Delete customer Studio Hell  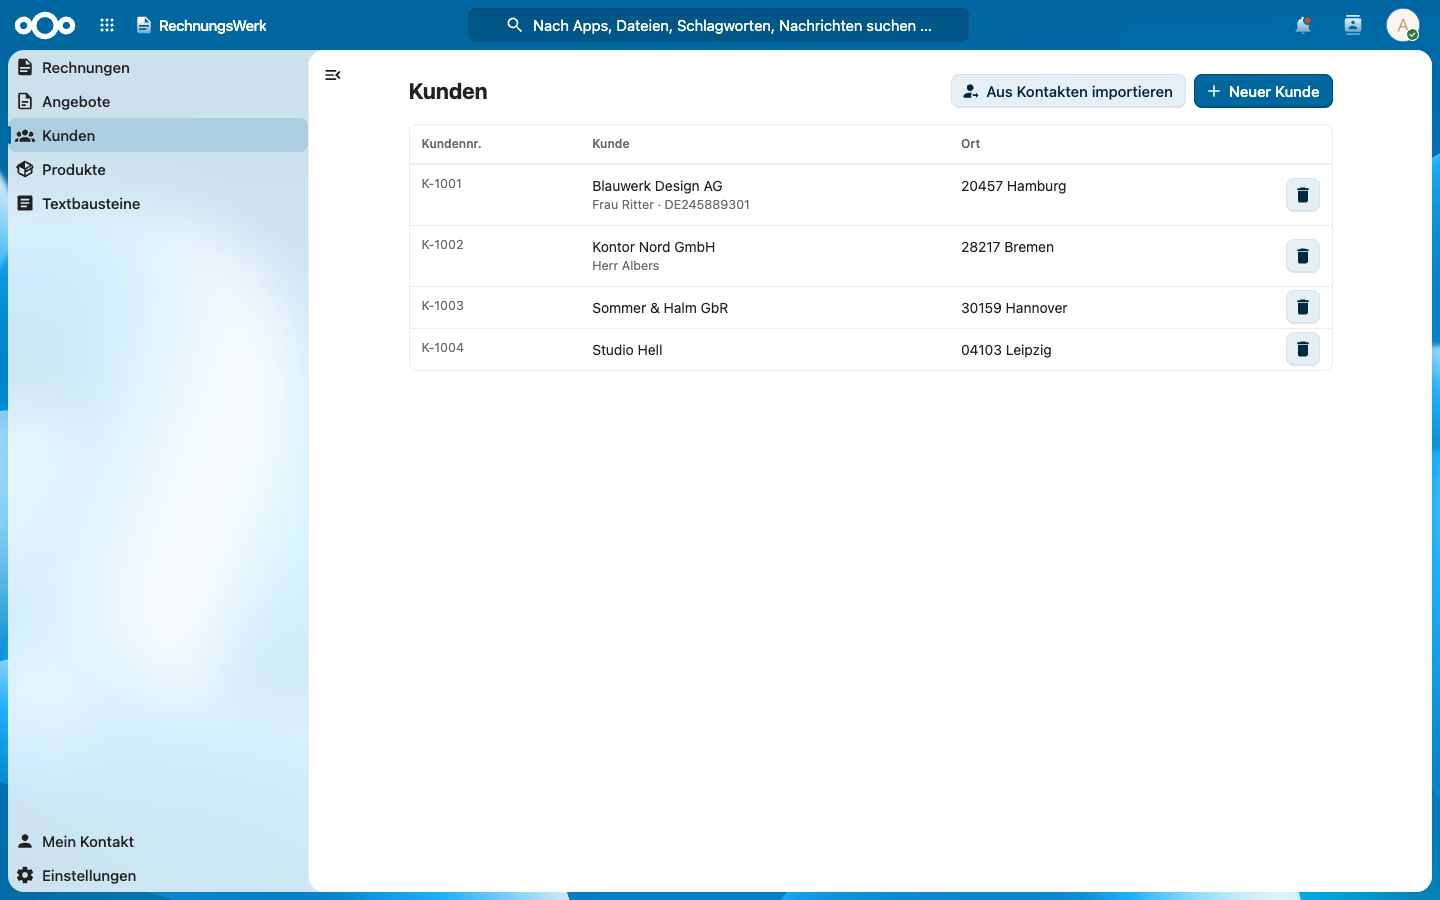pos(1303,349)
